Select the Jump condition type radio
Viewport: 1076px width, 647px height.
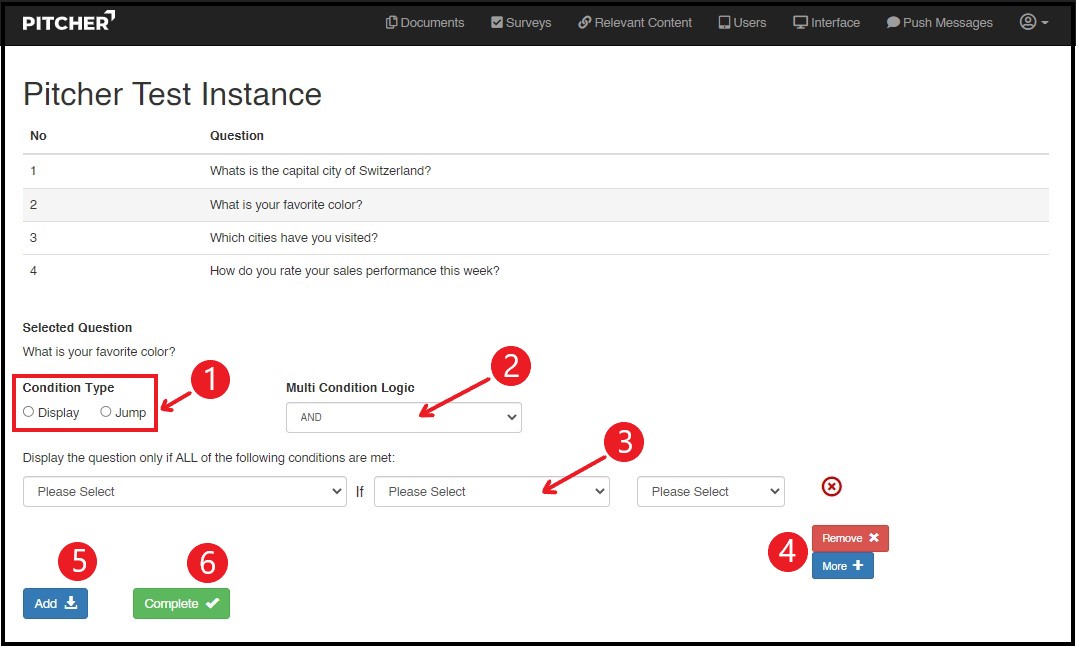106,412
